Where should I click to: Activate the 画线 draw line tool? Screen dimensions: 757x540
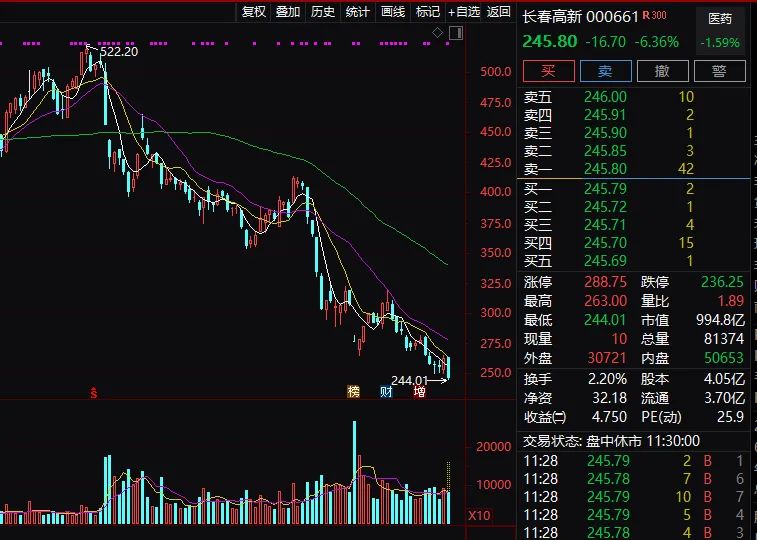pyautogui.click(x=393, y=12)
